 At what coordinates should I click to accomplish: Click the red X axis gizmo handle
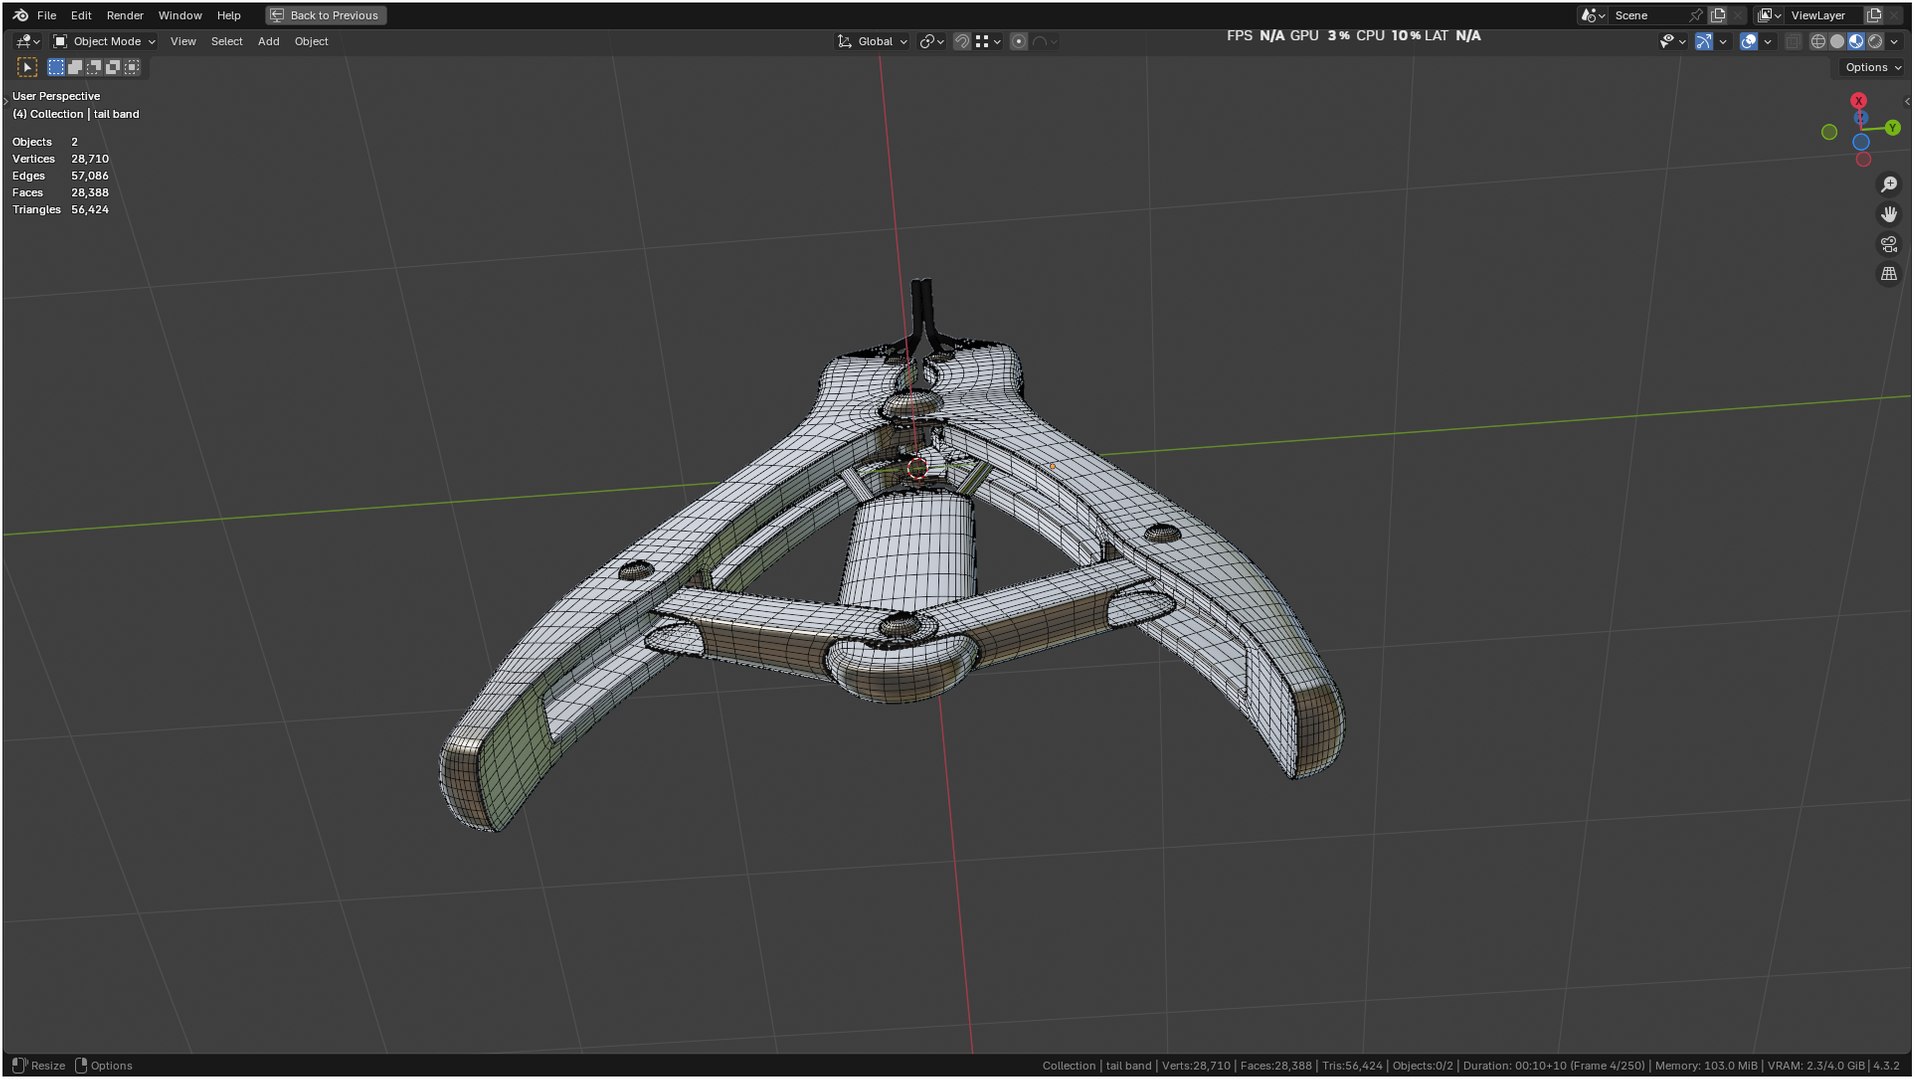[x=1858, y=101]
